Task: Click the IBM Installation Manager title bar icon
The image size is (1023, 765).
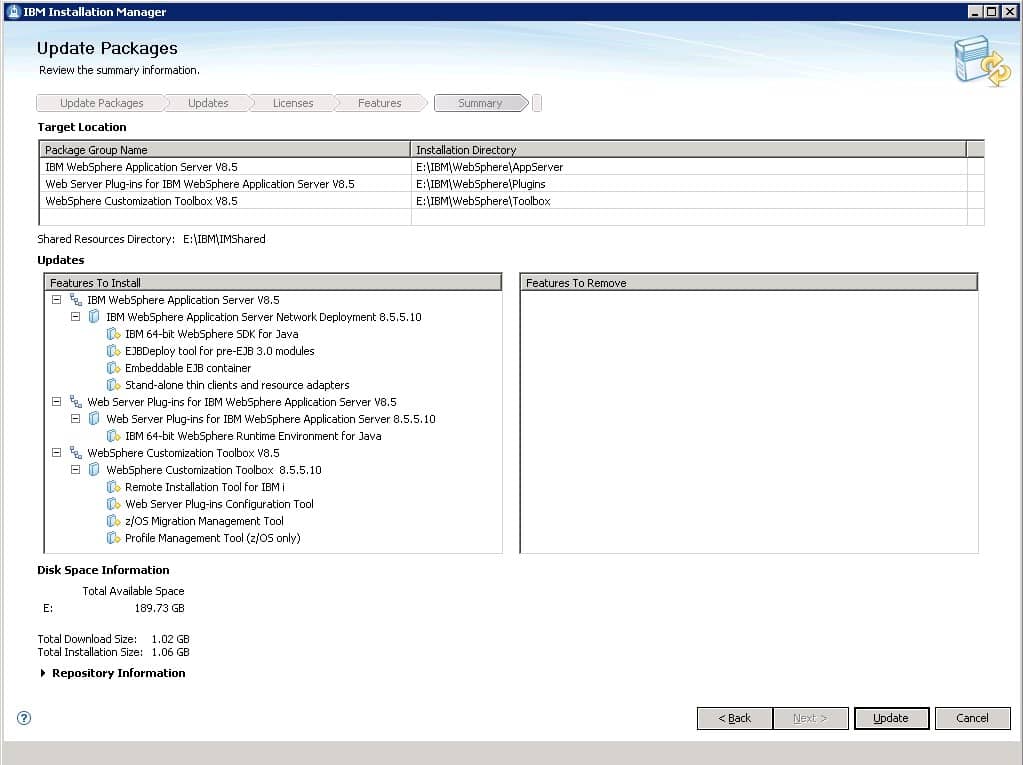Action: click(x=13, y=12)
